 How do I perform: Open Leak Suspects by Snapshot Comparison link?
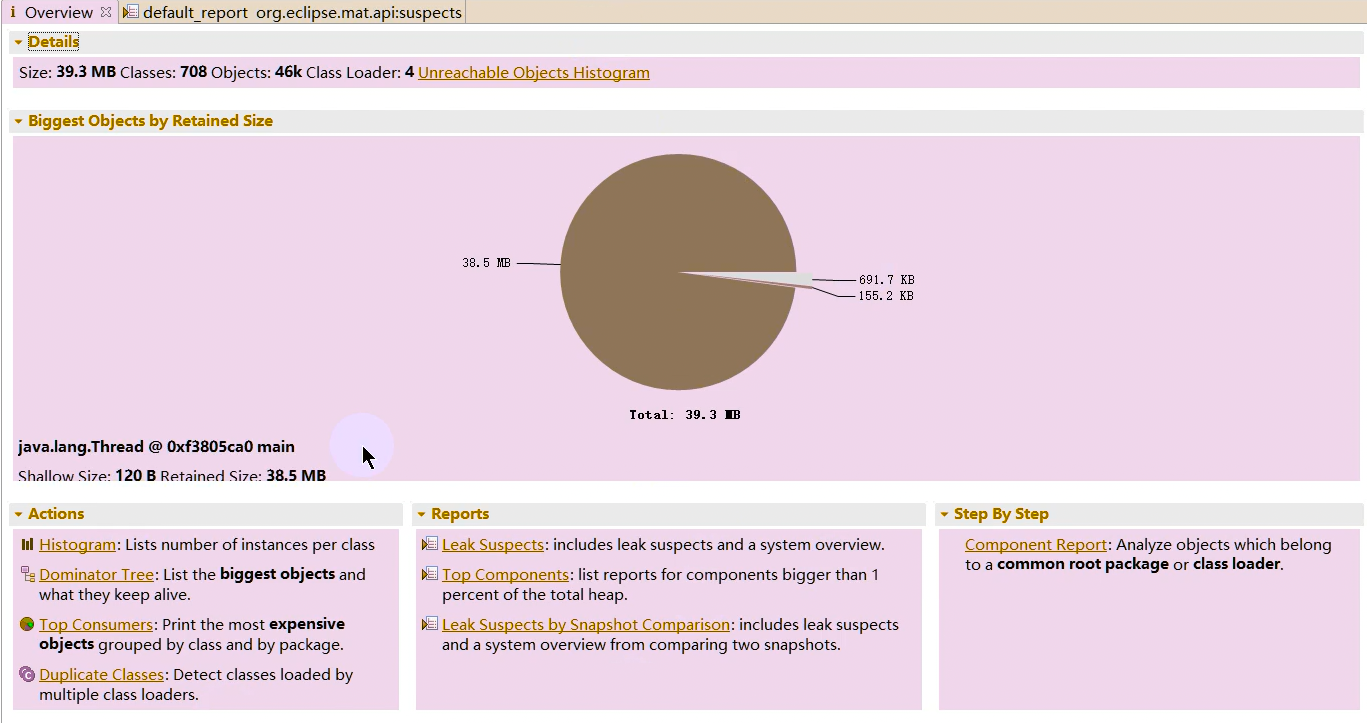pyautogui.click(x=586, y=624)
